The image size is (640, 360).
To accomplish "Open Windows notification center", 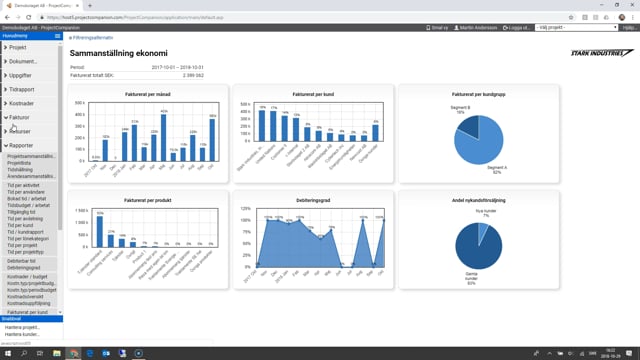I will click(x=629, y=353).
